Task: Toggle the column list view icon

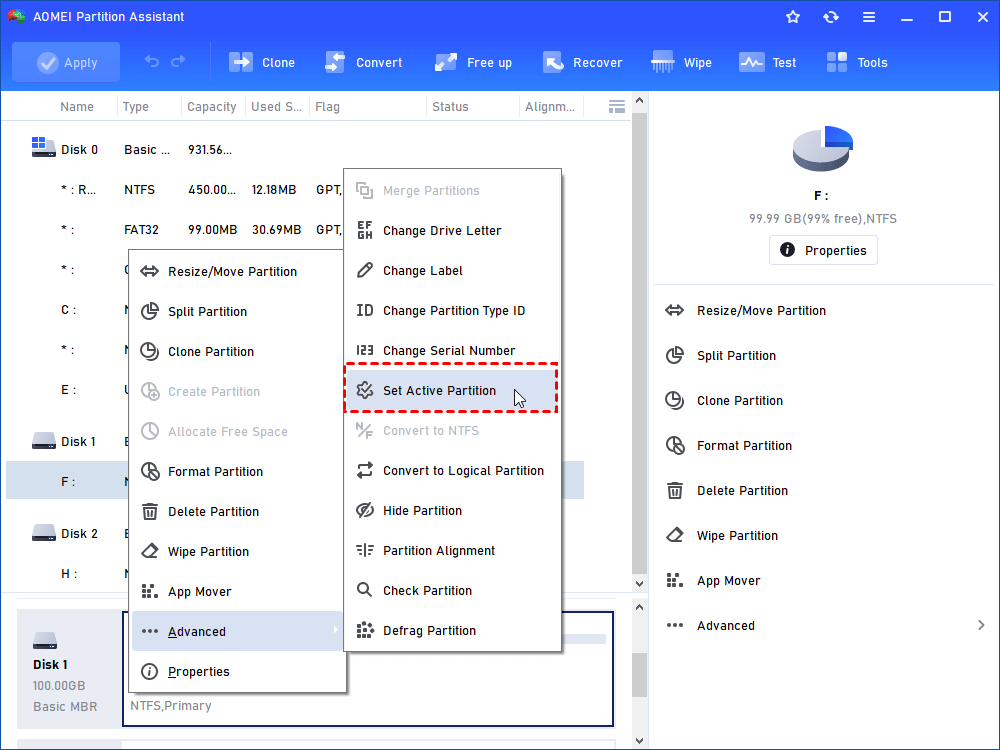Action: pyautogui.click(x=617, y=107)
